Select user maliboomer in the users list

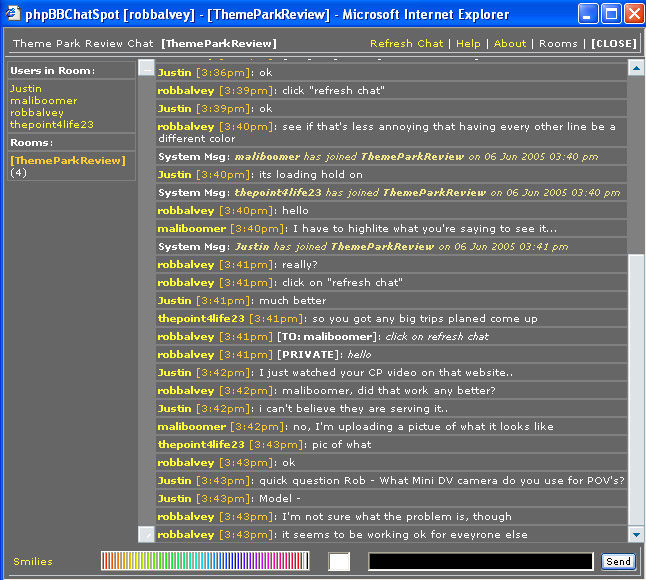click(44, 101)
